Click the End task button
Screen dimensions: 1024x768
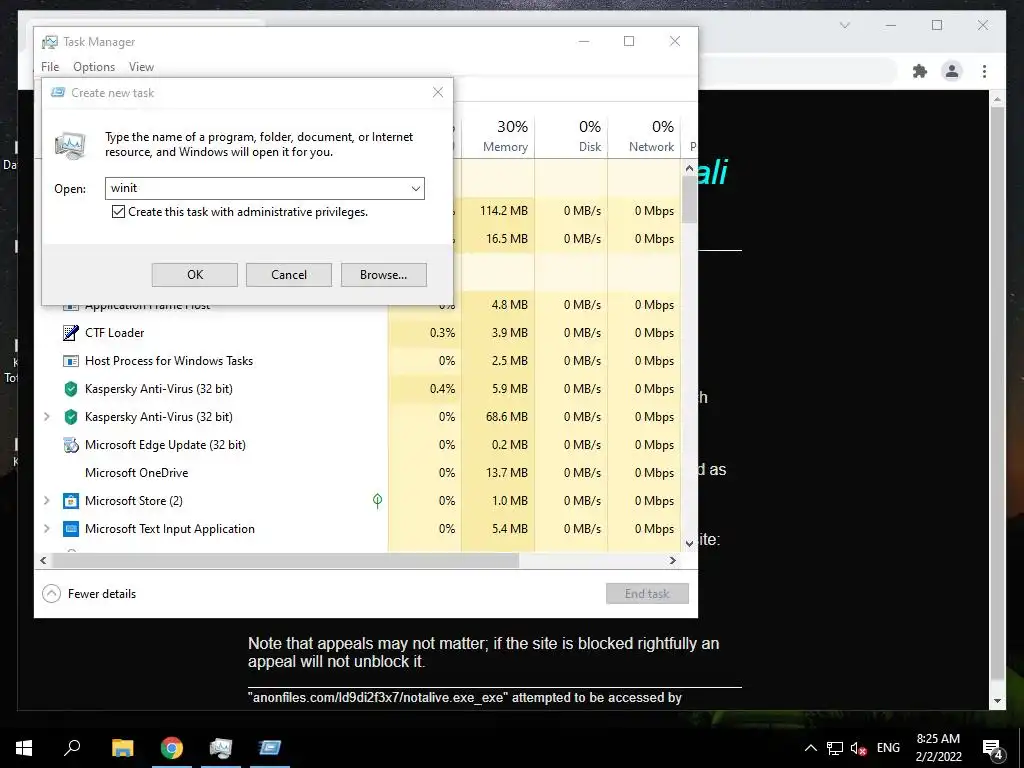pyautogui.click(x=647, y=594)
